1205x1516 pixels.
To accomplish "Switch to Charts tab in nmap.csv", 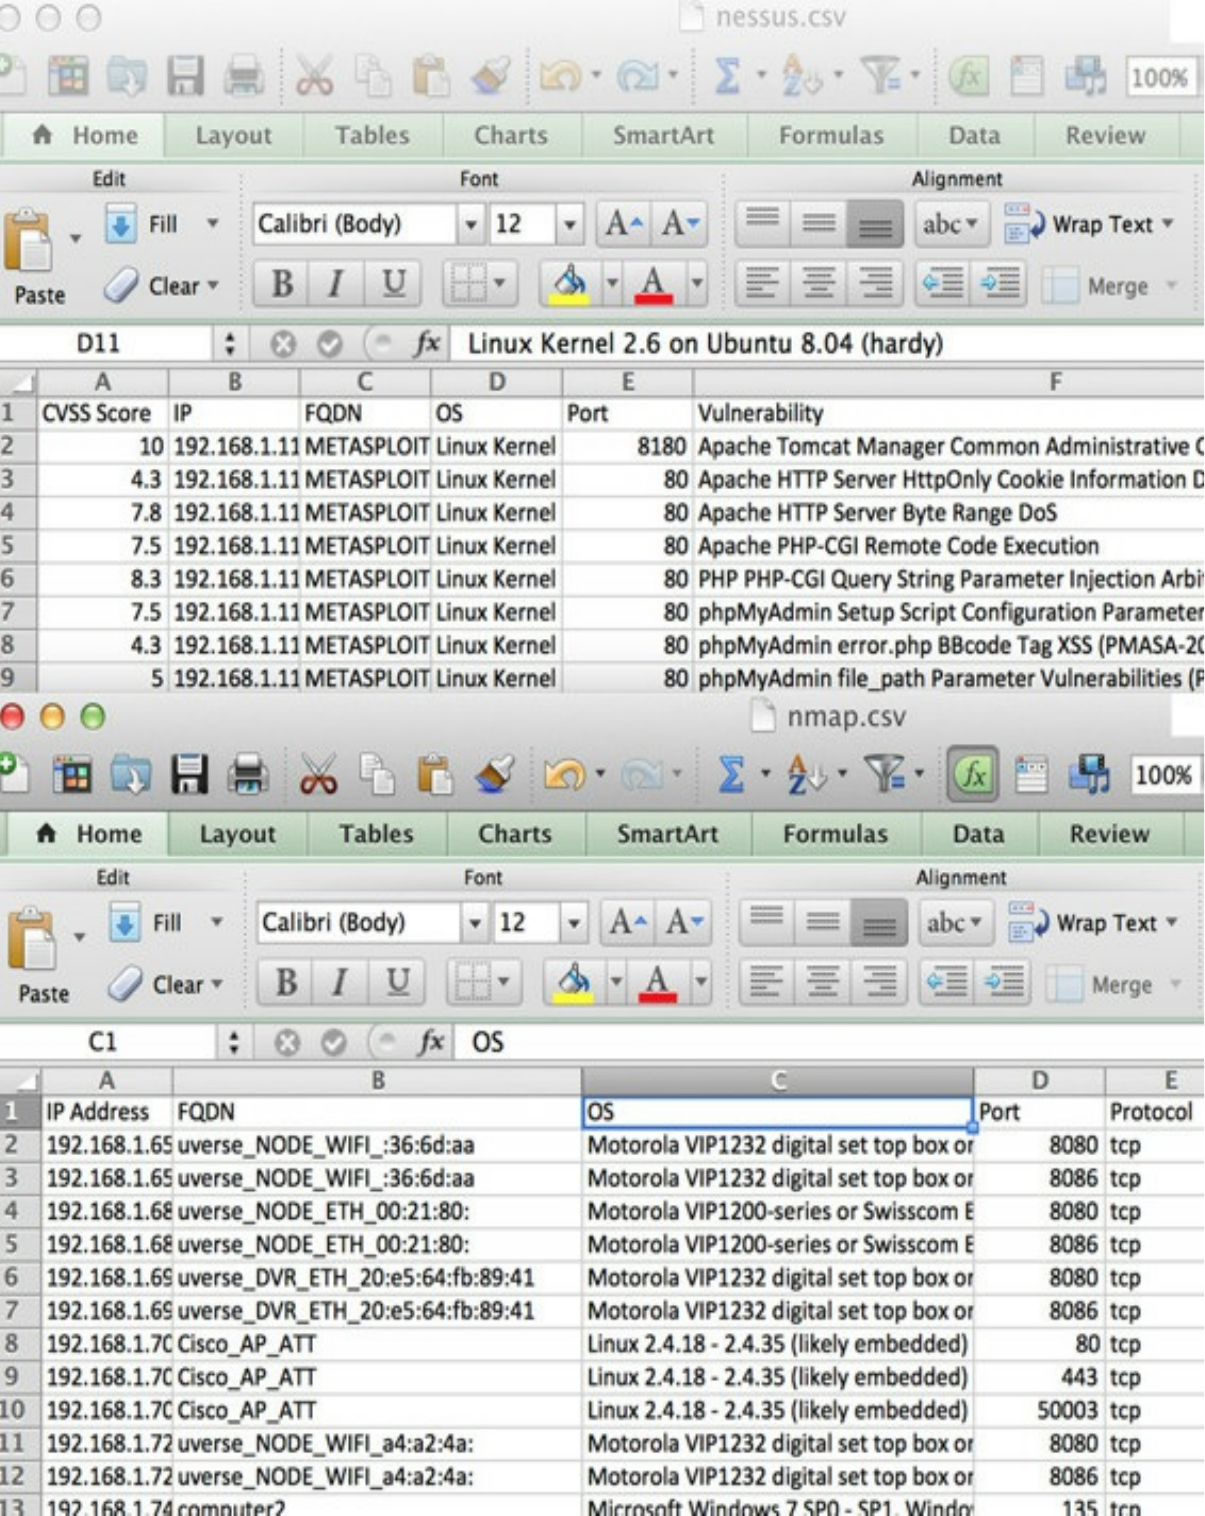I will coord(515,834).
